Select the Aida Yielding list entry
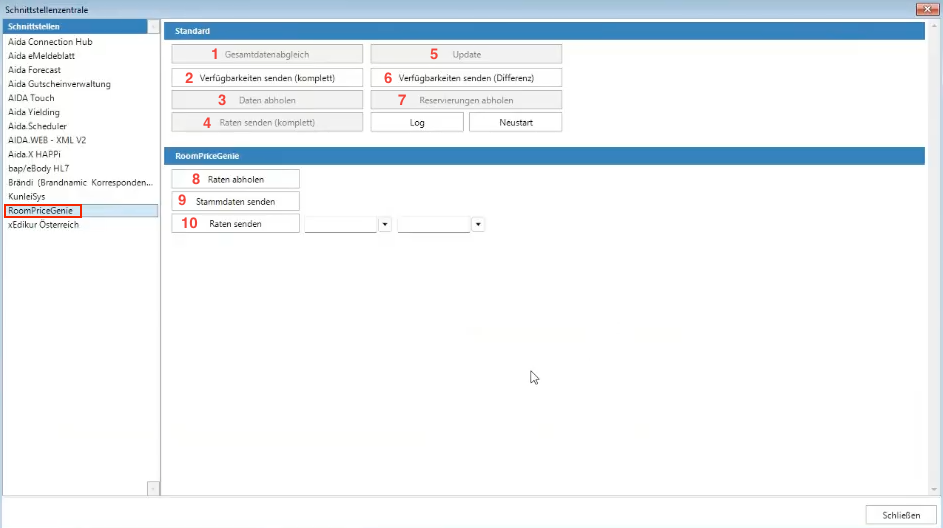 pyautogui.click(x=34, y=112)
